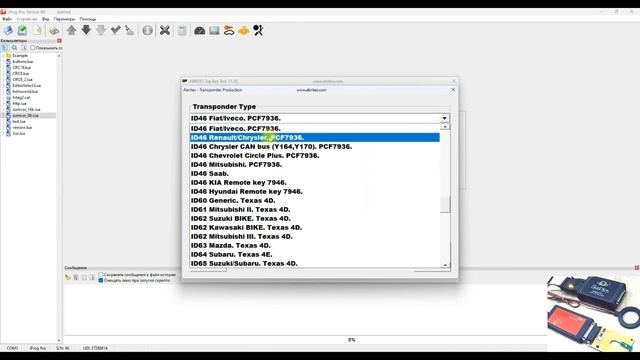Click the red car outline toolbar icon
This screenshot has height=360, width=640.
click(x=229, y=30)
